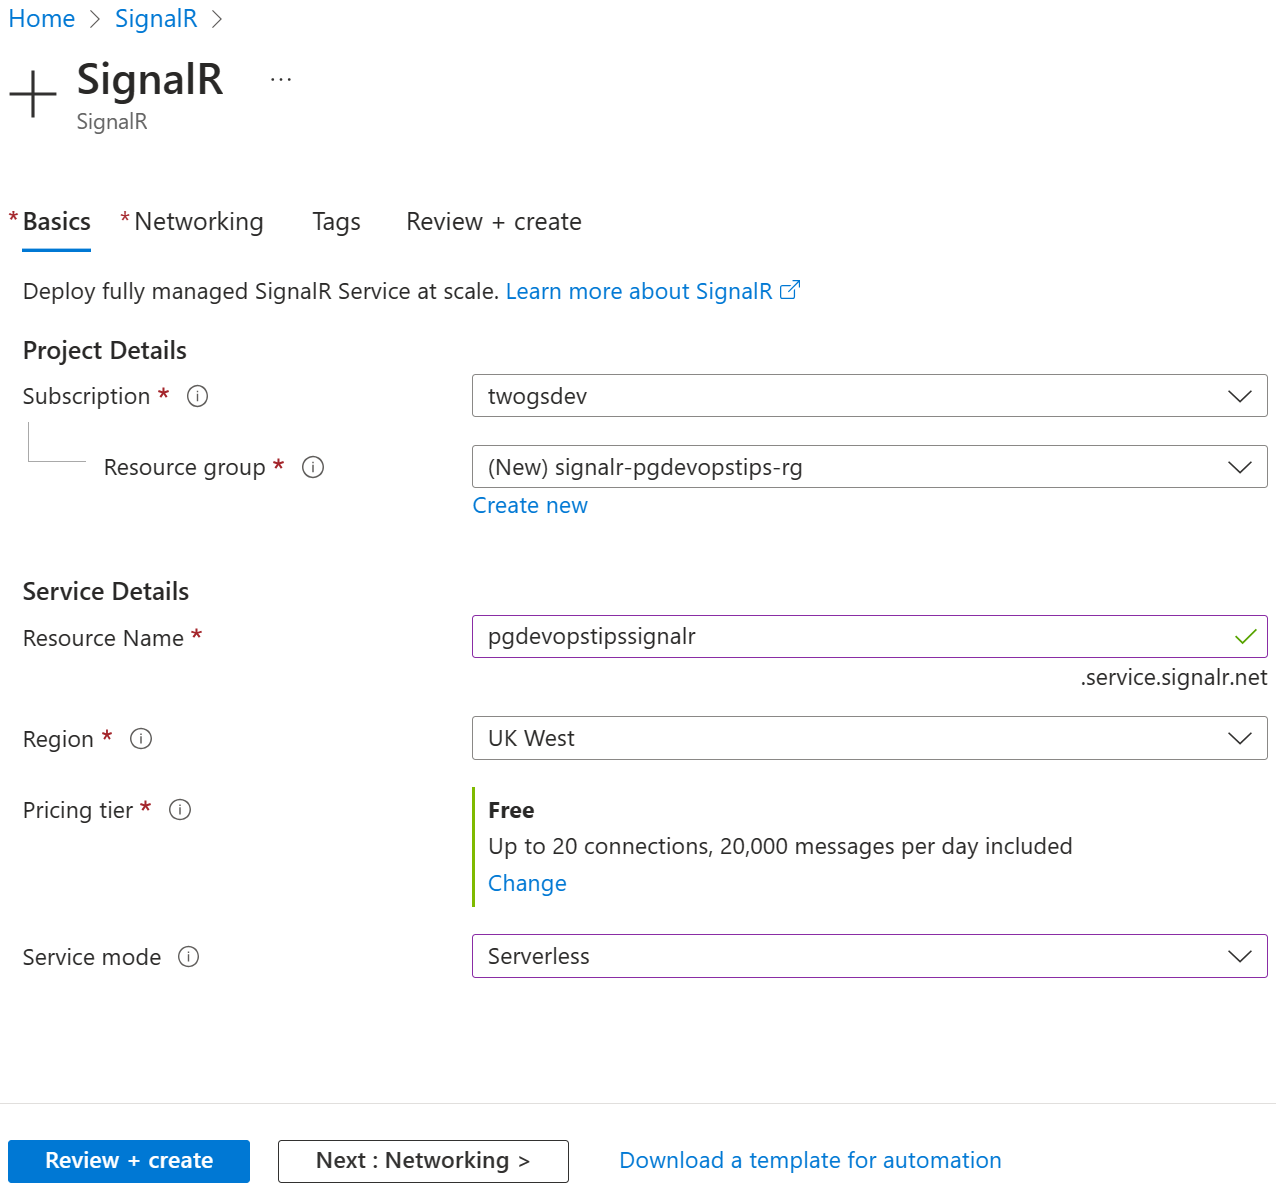Switch to the Networking tab
Screen dimensions: 1276x1192
click(199, 222)
